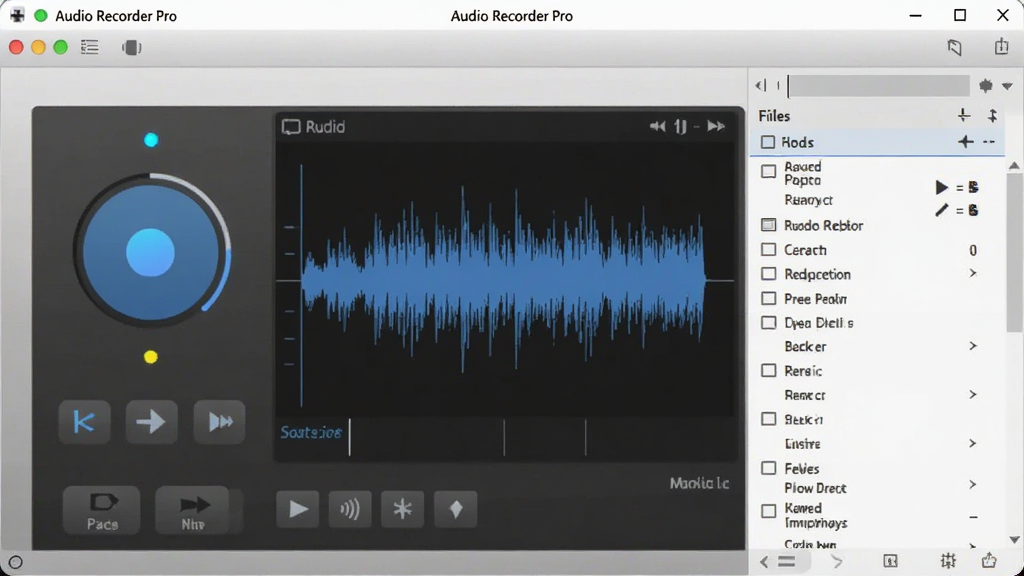The width and height of the screenshot is (1024, 576).
Task: Click the screen icon beside Rudid
Action: pyautogui.click(x=291, y=127)
